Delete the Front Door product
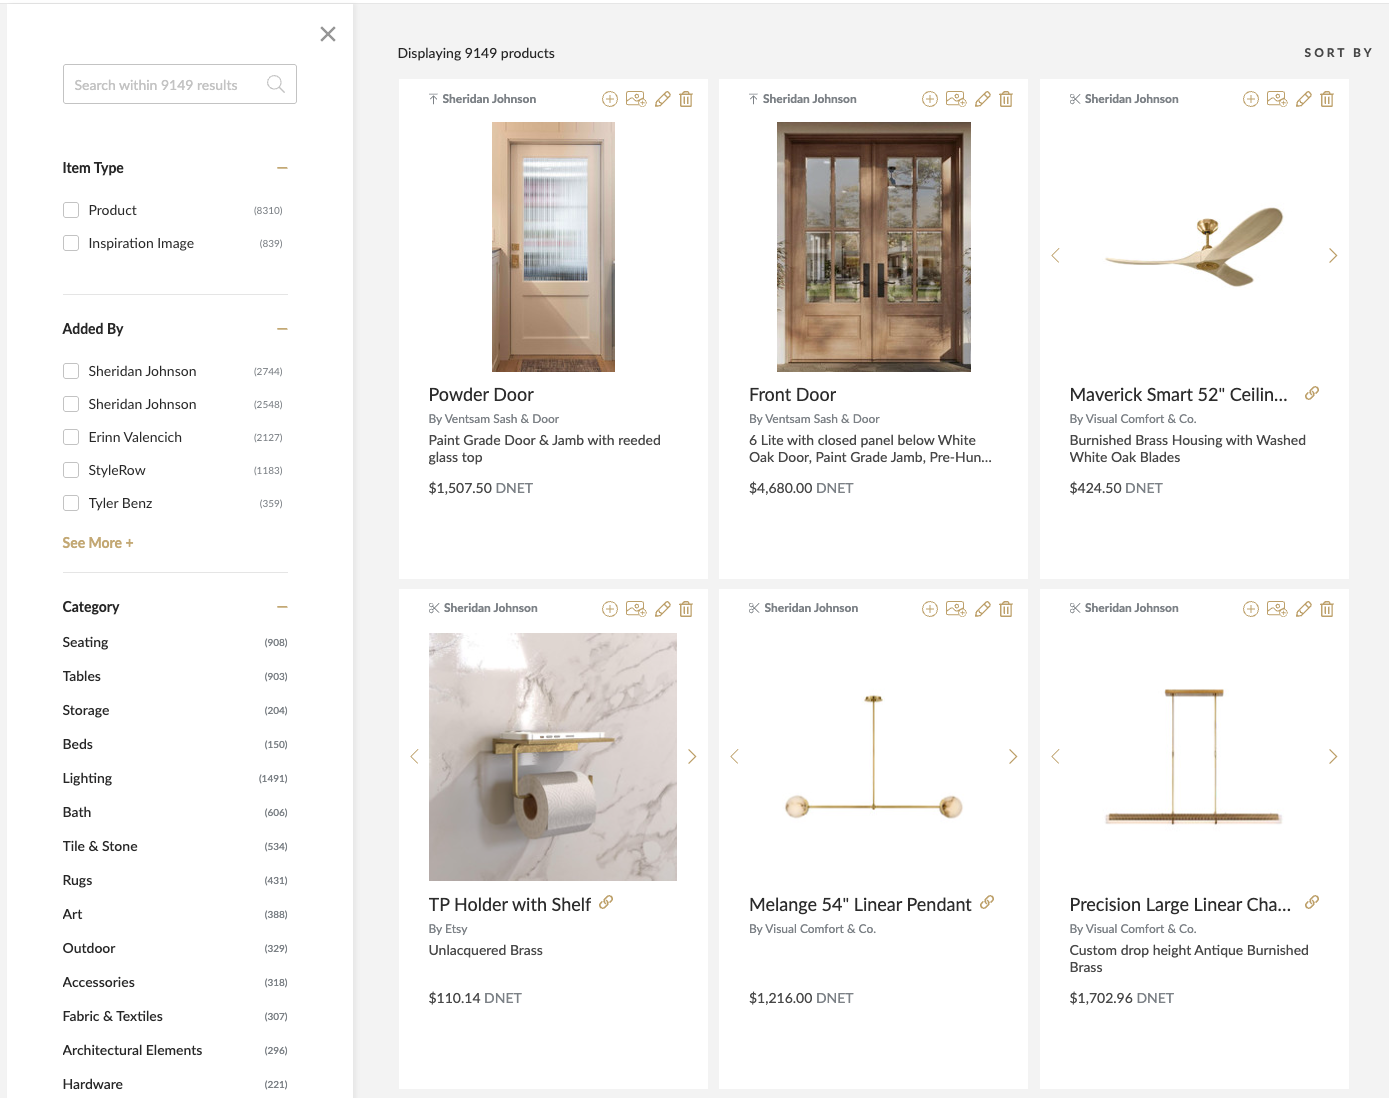Image resolution: width=1389 pixels, height=1098 pixels. click(x=1006, y=98)
